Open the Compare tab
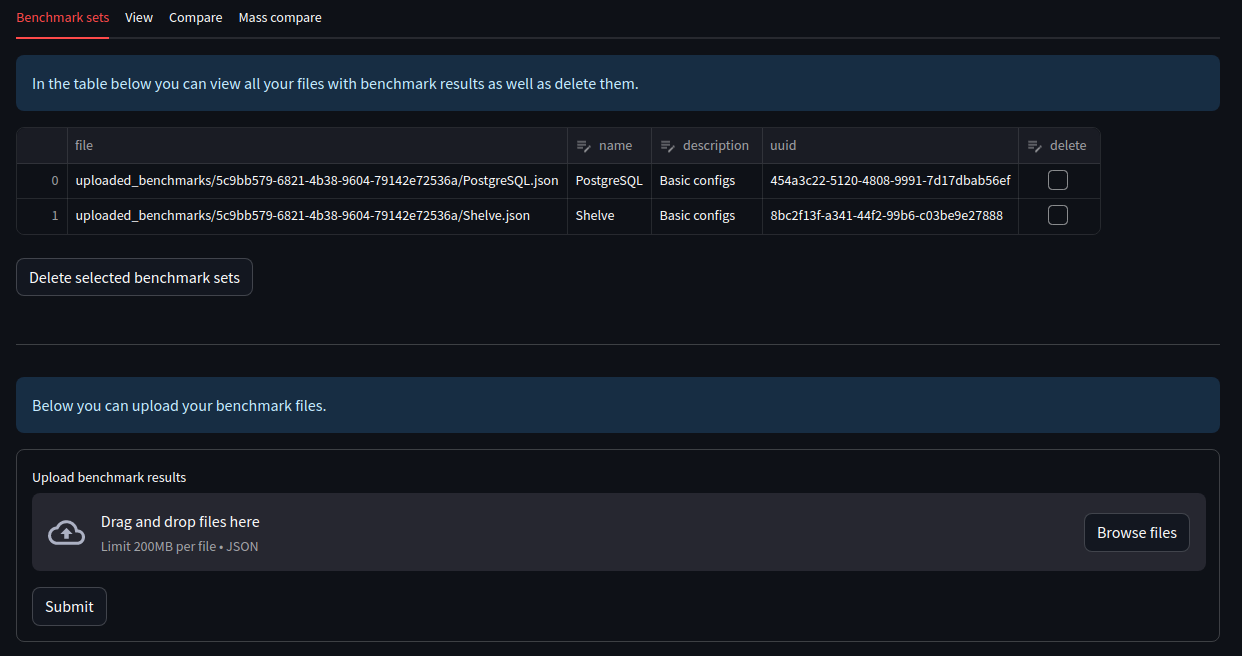 [x=195, y=17]
